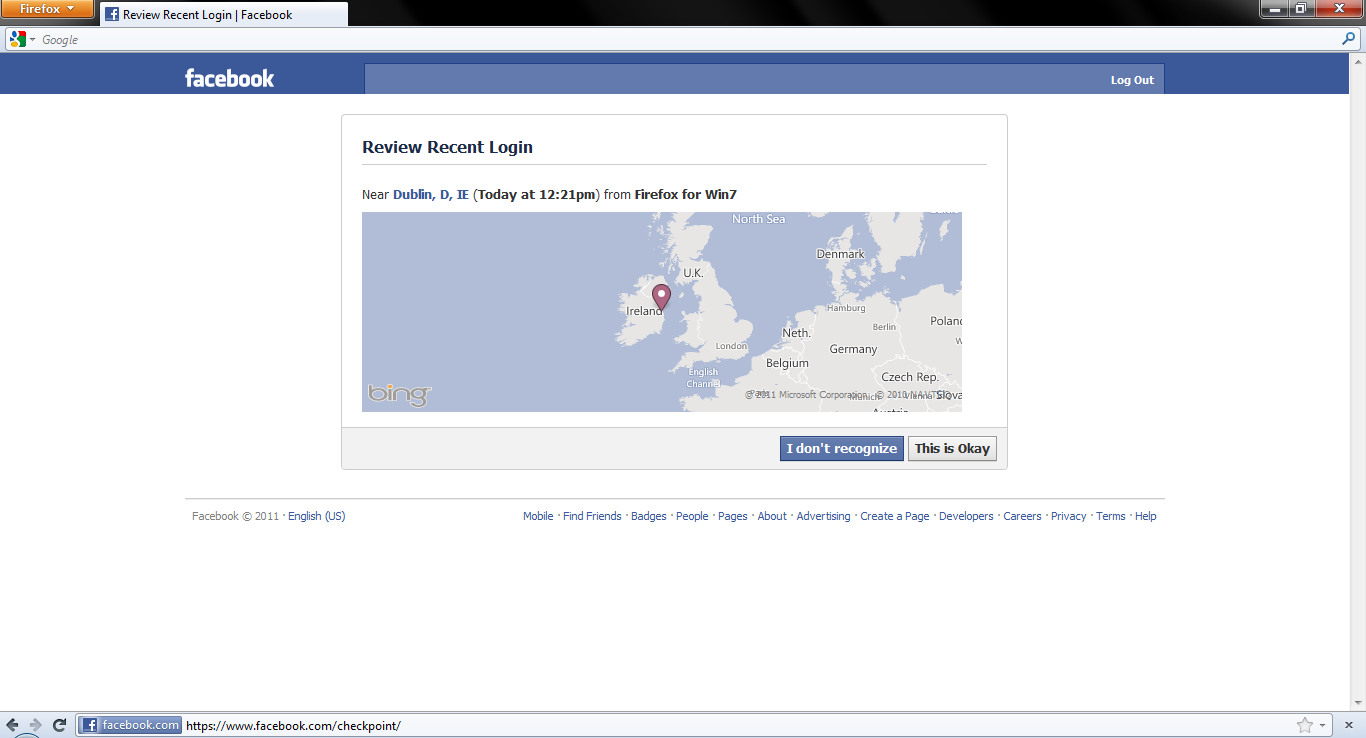Viewport: 1366px width, 738px height.
Task: Click the red map pin on Dublin
Action: (x=661, y=297)
